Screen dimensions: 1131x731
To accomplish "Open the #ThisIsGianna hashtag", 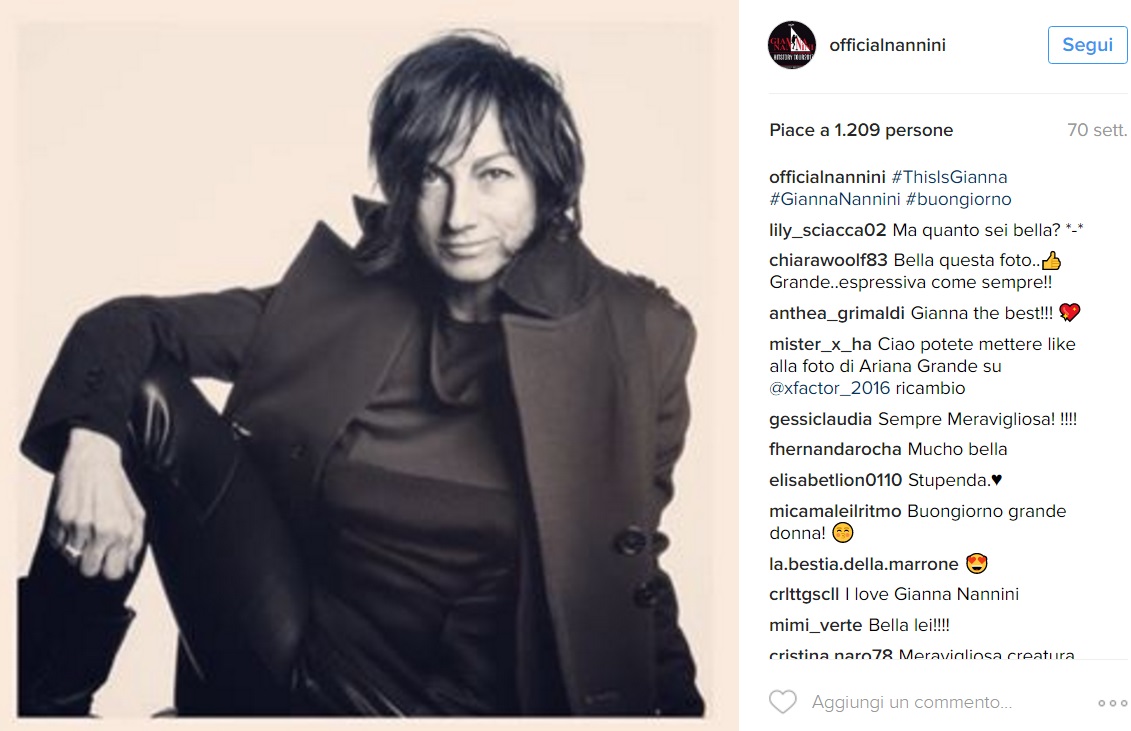I will tap(949, 177).
